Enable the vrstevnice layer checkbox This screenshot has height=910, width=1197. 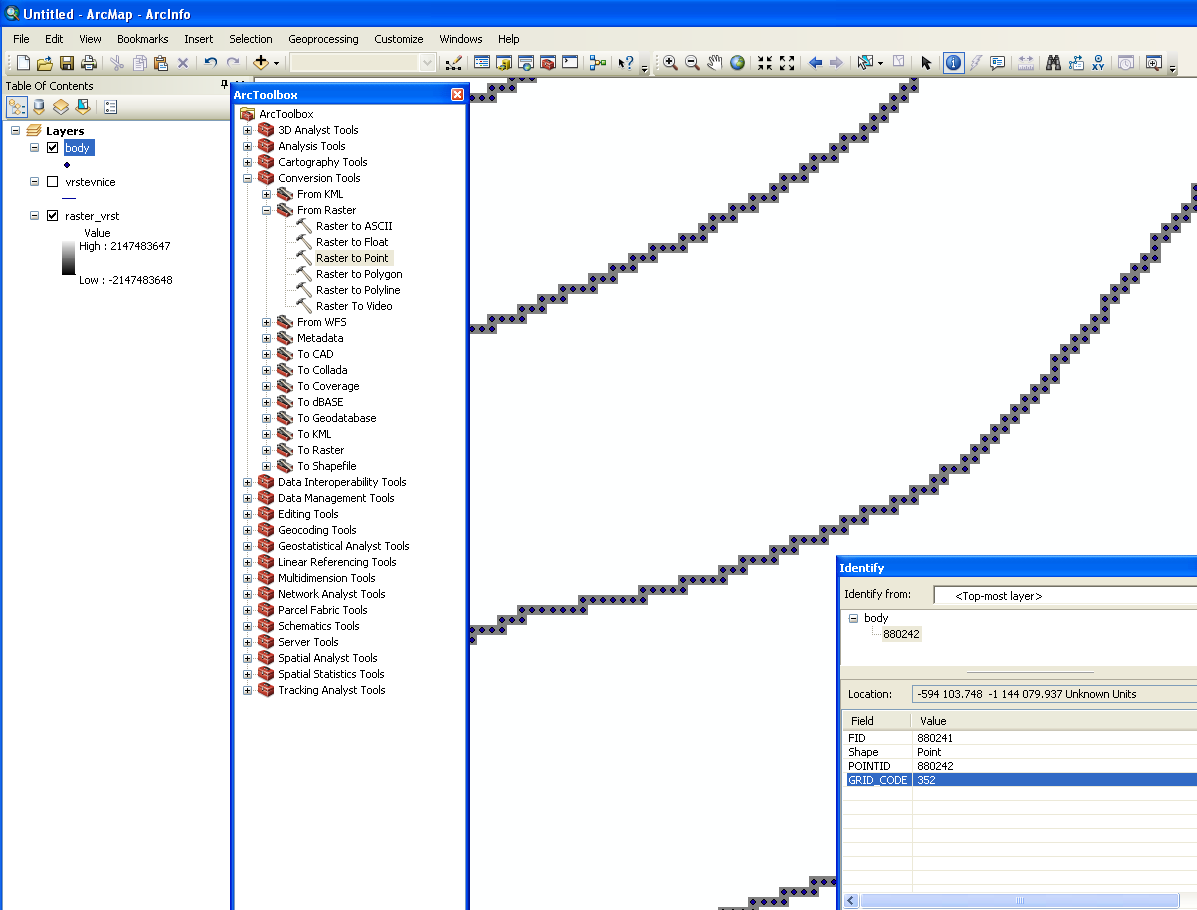click(53, 182)
